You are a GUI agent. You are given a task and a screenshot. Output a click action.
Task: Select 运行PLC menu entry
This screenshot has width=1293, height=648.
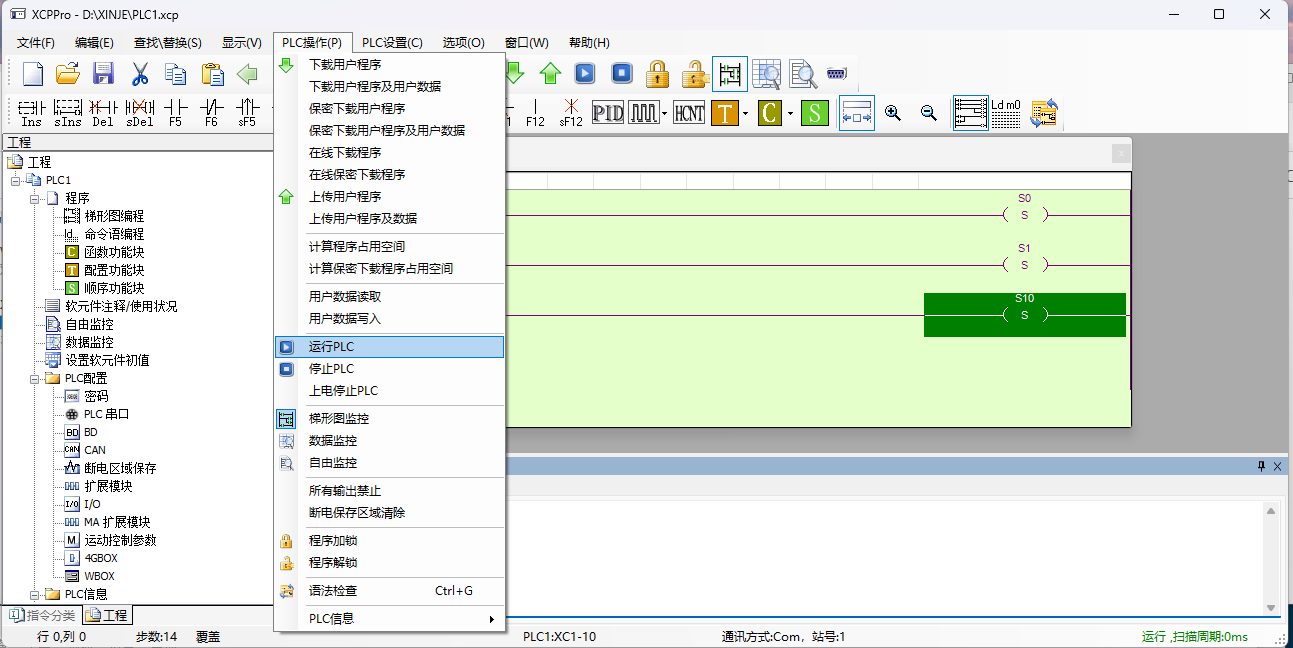389,347
